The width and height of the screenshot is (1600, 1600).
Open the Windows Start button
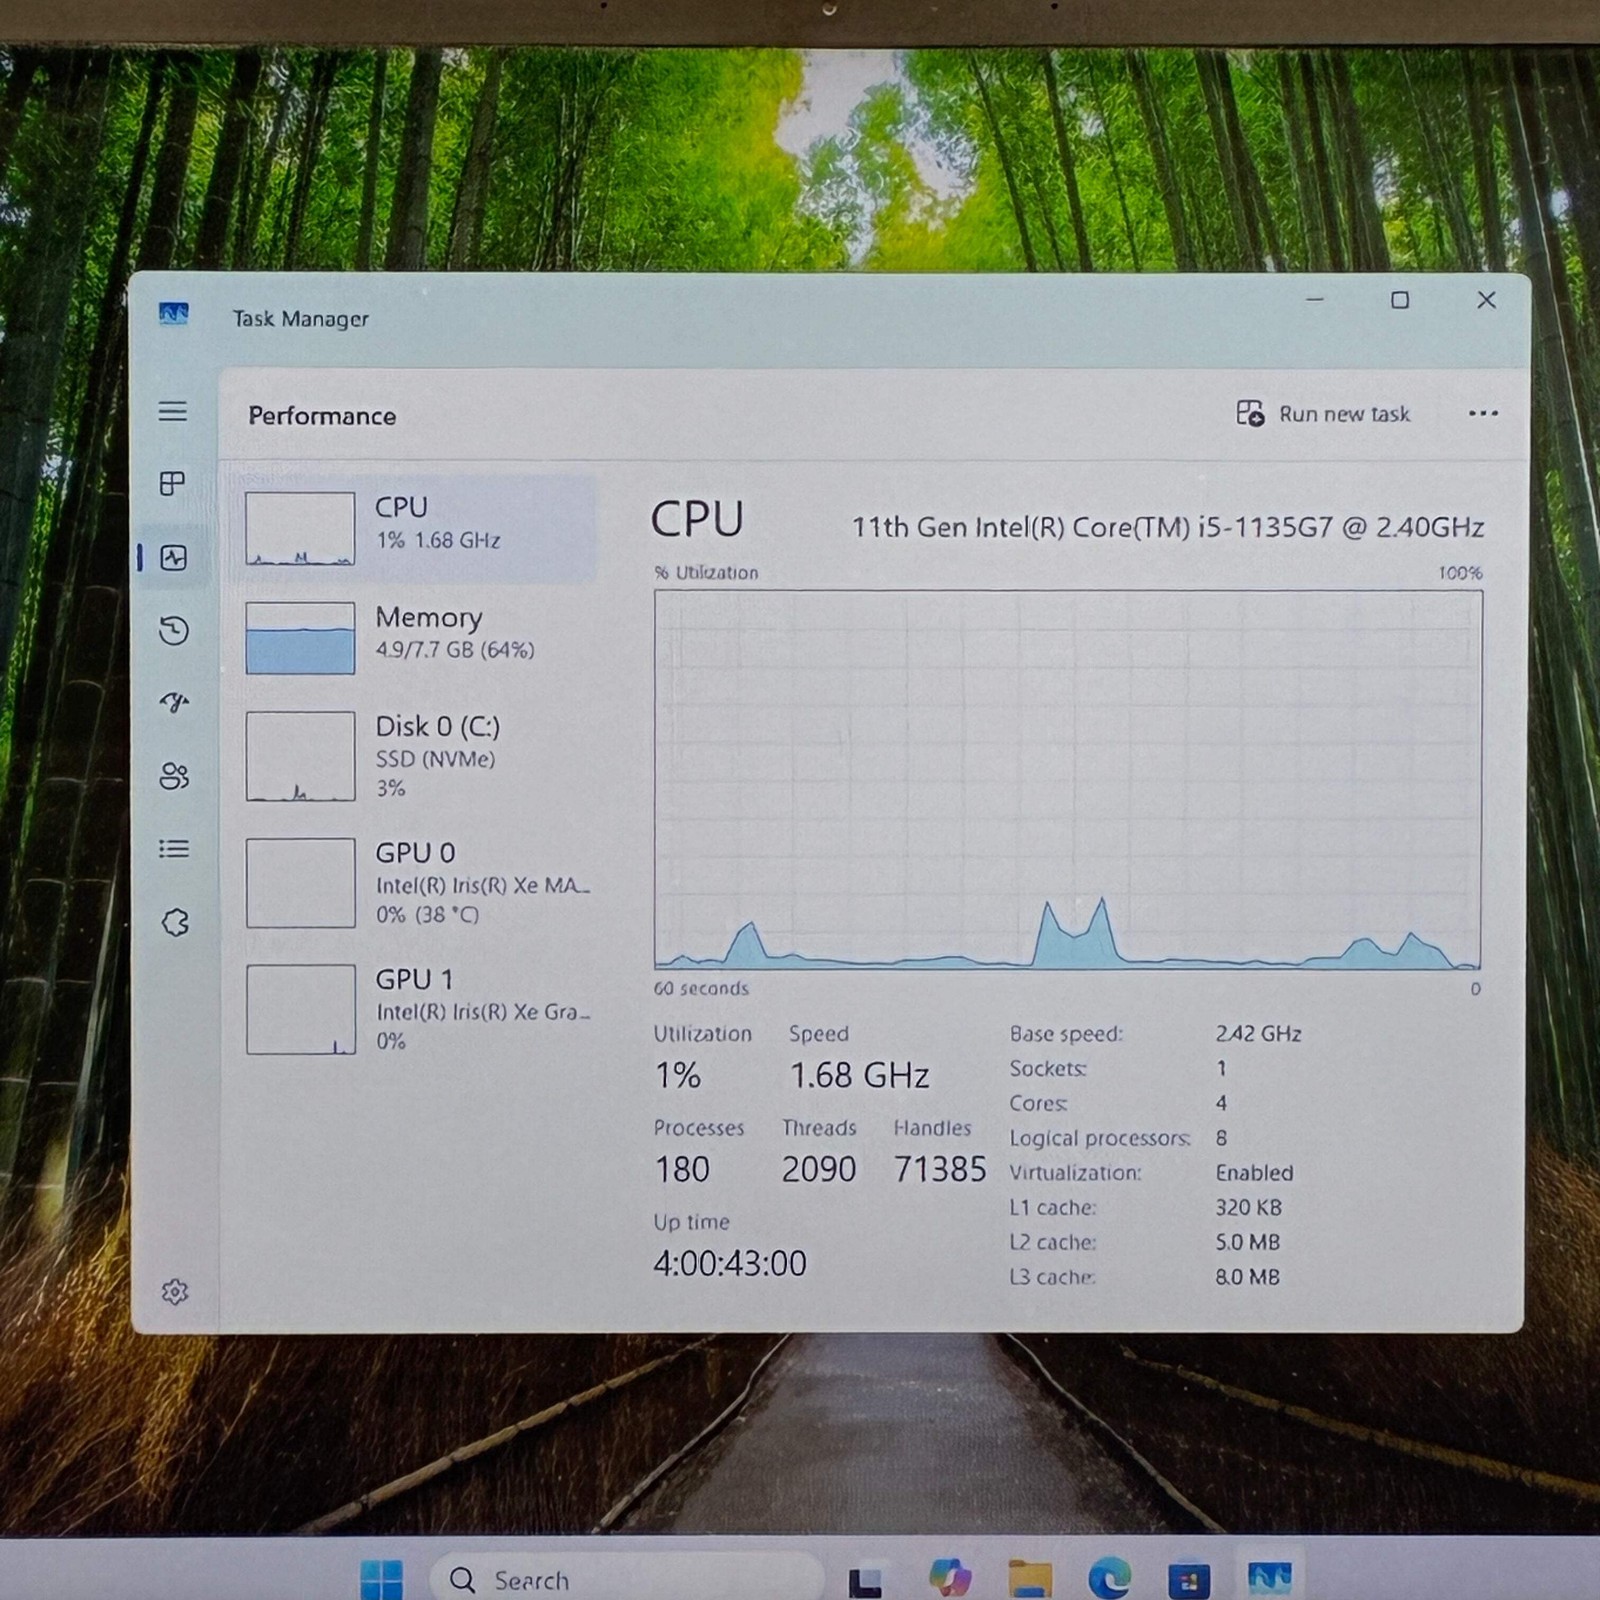point(381,1581)
